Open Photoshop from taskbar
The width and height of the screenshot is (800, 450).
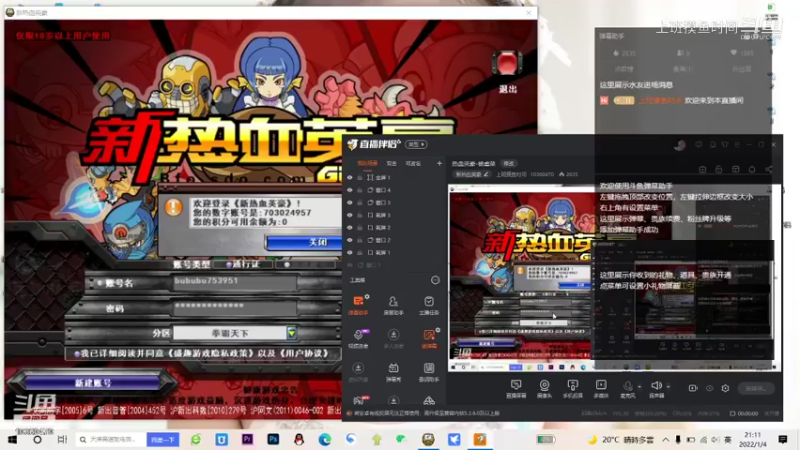point(273,439)
